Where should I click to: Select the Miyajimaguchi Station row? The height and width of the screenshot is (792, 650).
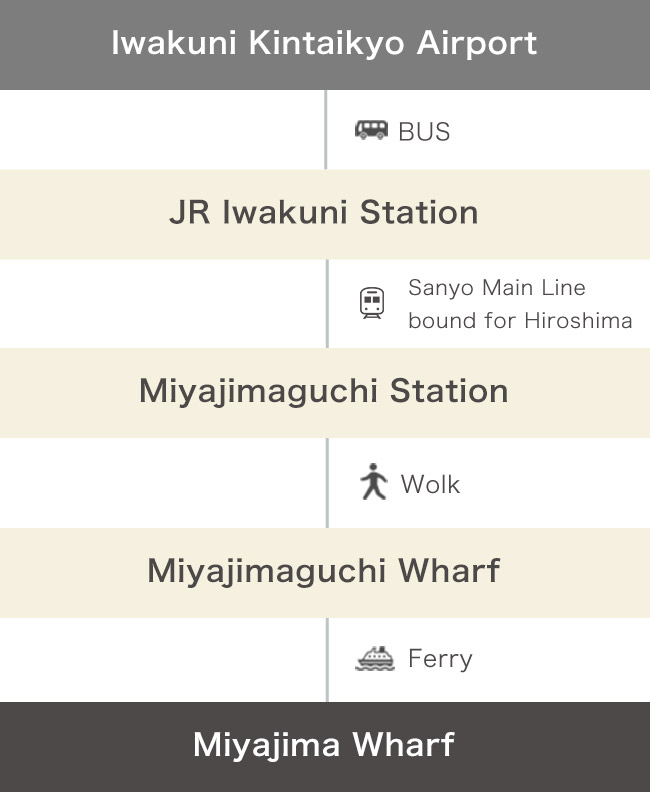pyautogui.click(x=325, y=393)
